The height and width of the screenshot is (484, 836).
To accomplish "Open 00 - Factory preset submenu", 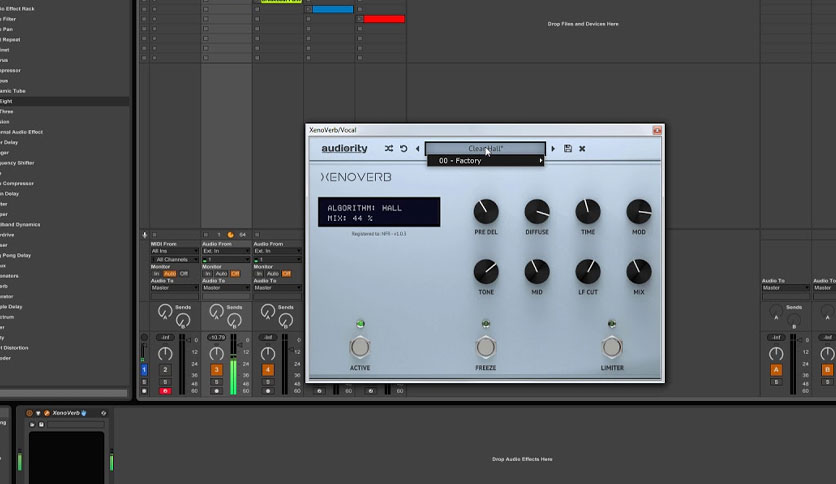I will 486,160.
